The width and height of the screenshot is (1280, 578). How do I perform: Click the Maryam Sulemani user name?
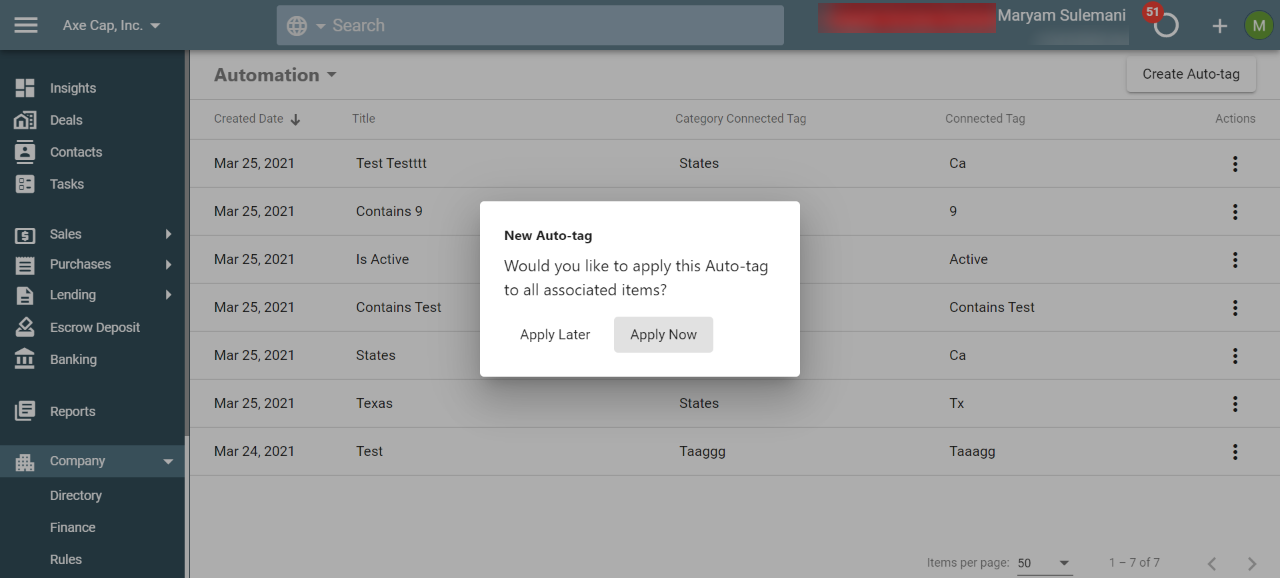pyautogui.click(x=1061, y=15)
